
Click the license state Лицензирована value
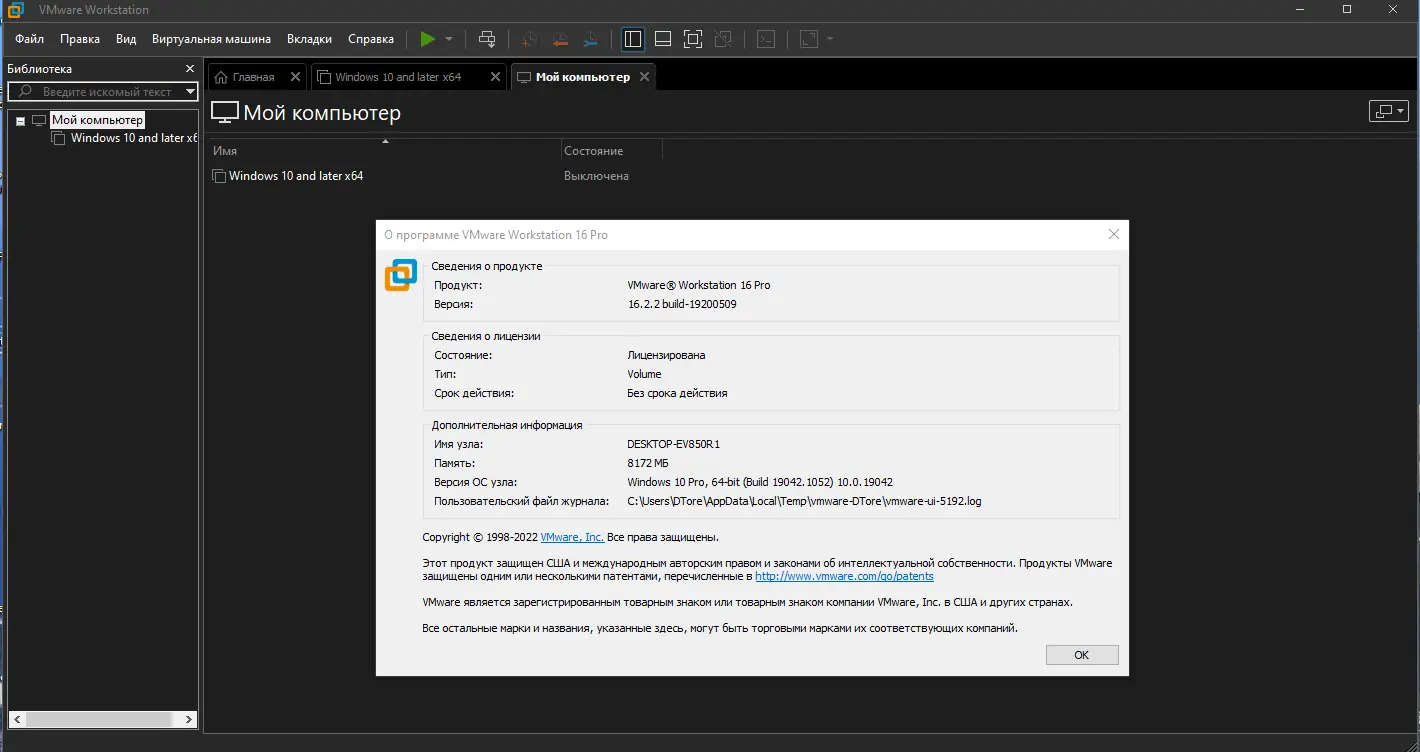(x=666, y=355)
